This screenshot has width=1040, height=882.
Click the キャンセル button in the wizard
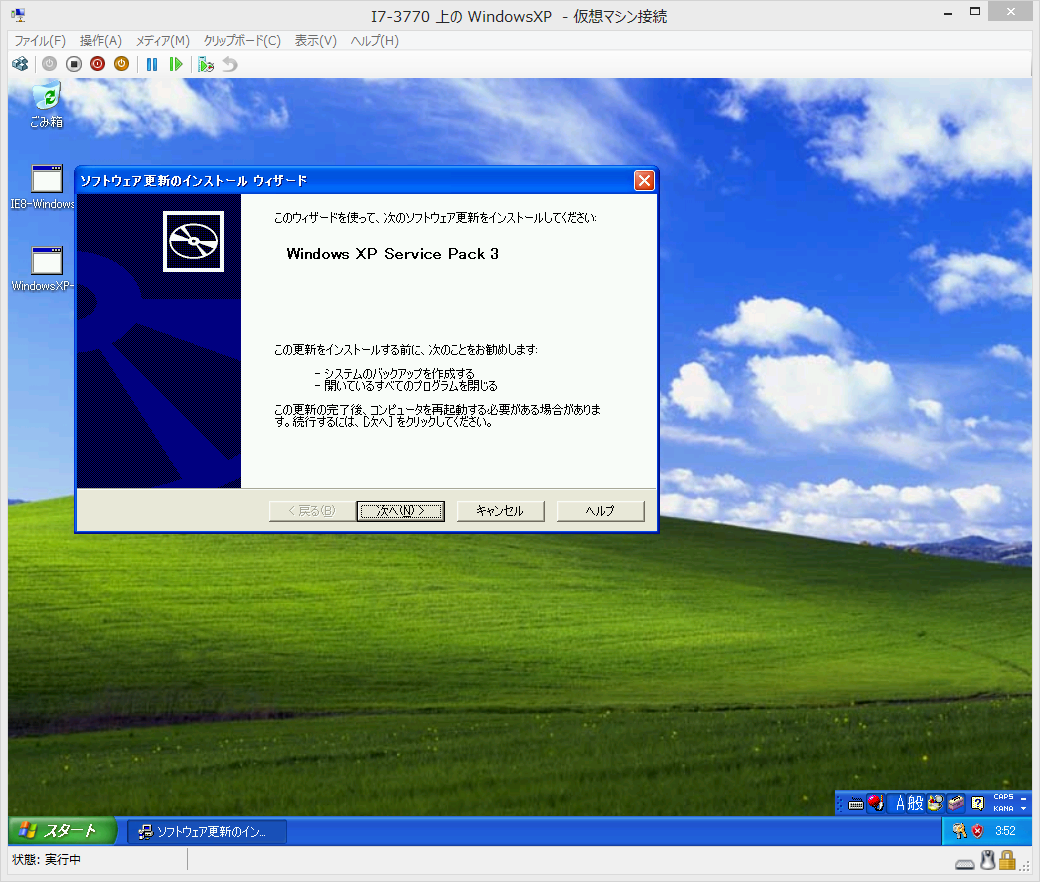[500, 511]
